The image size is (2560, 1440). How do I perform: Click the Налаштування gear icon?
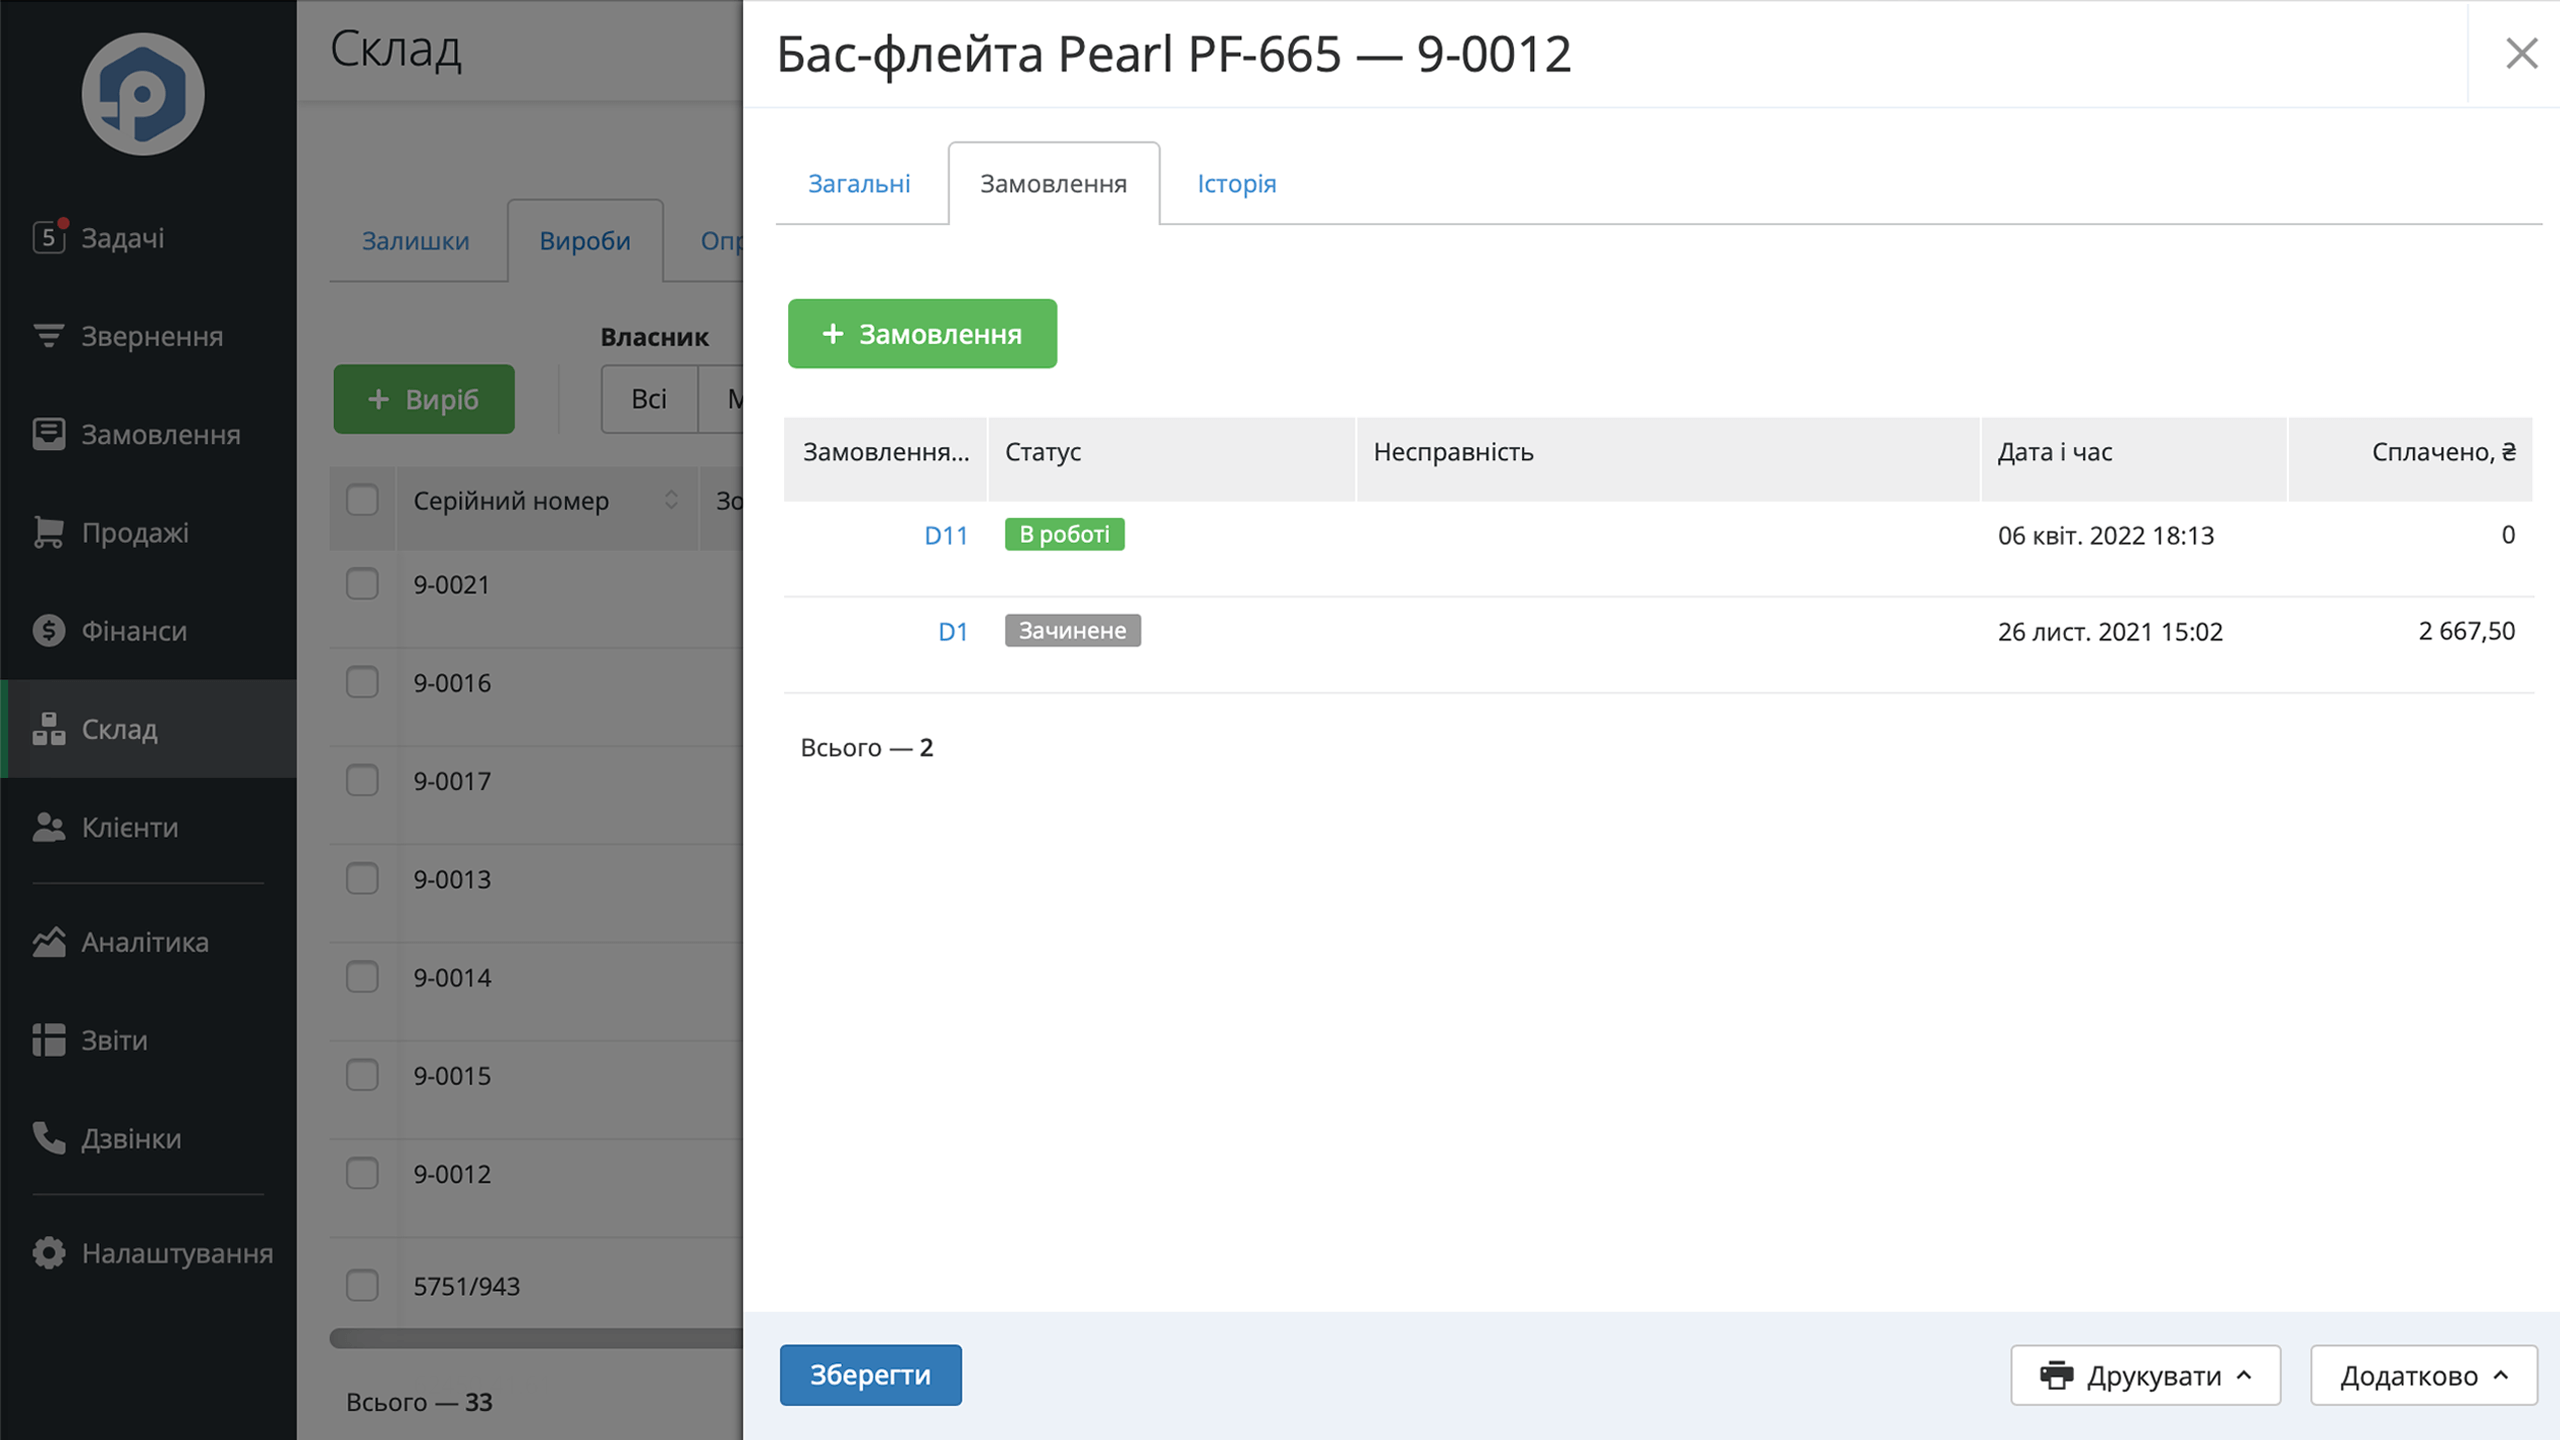[x=48, y=1253]
